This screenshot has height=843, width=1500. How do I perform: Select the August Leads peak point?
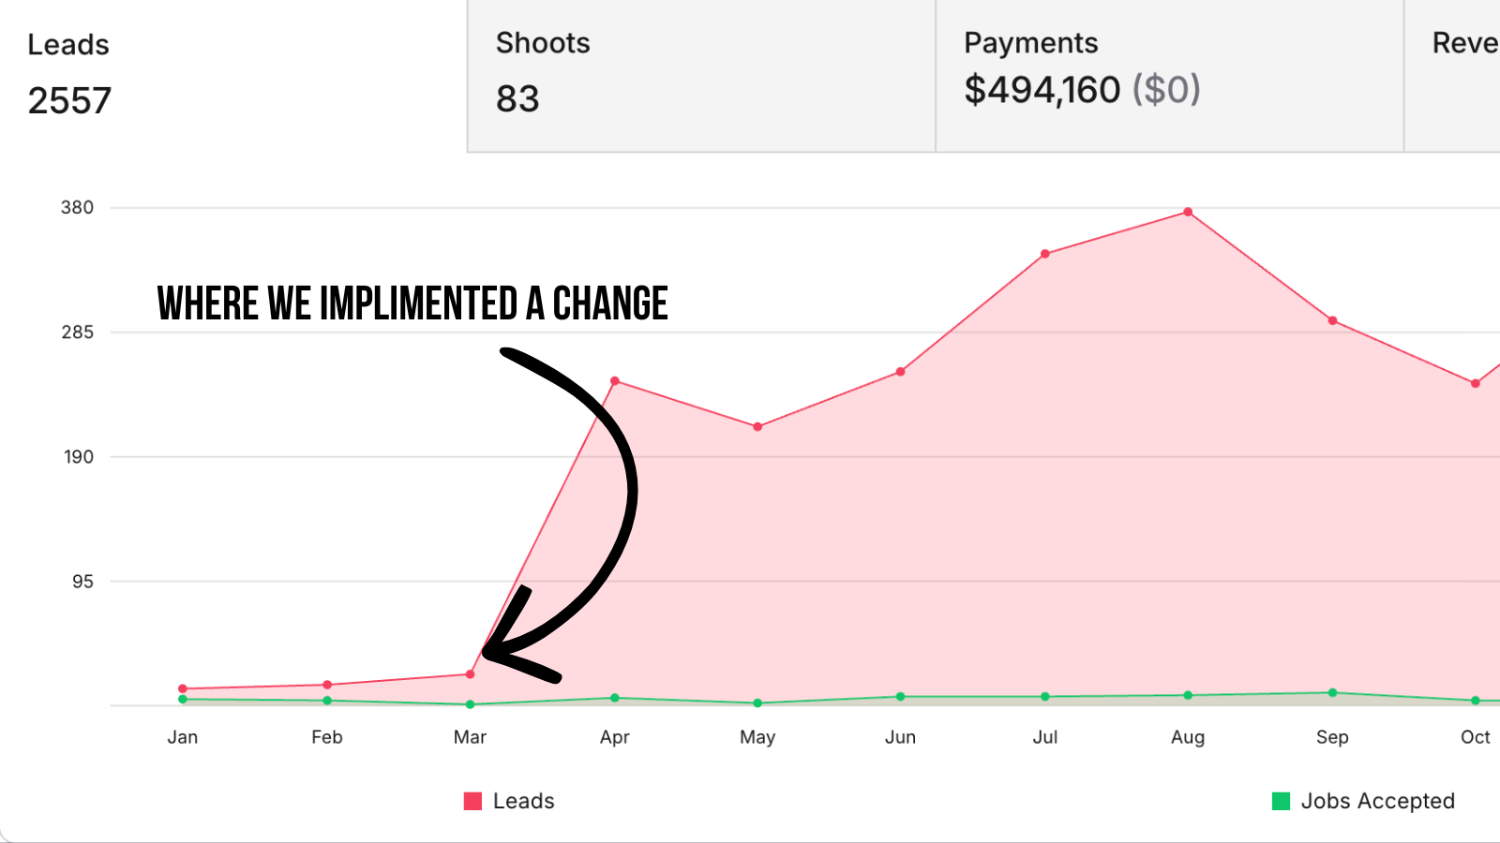(x=1188, y=212)
